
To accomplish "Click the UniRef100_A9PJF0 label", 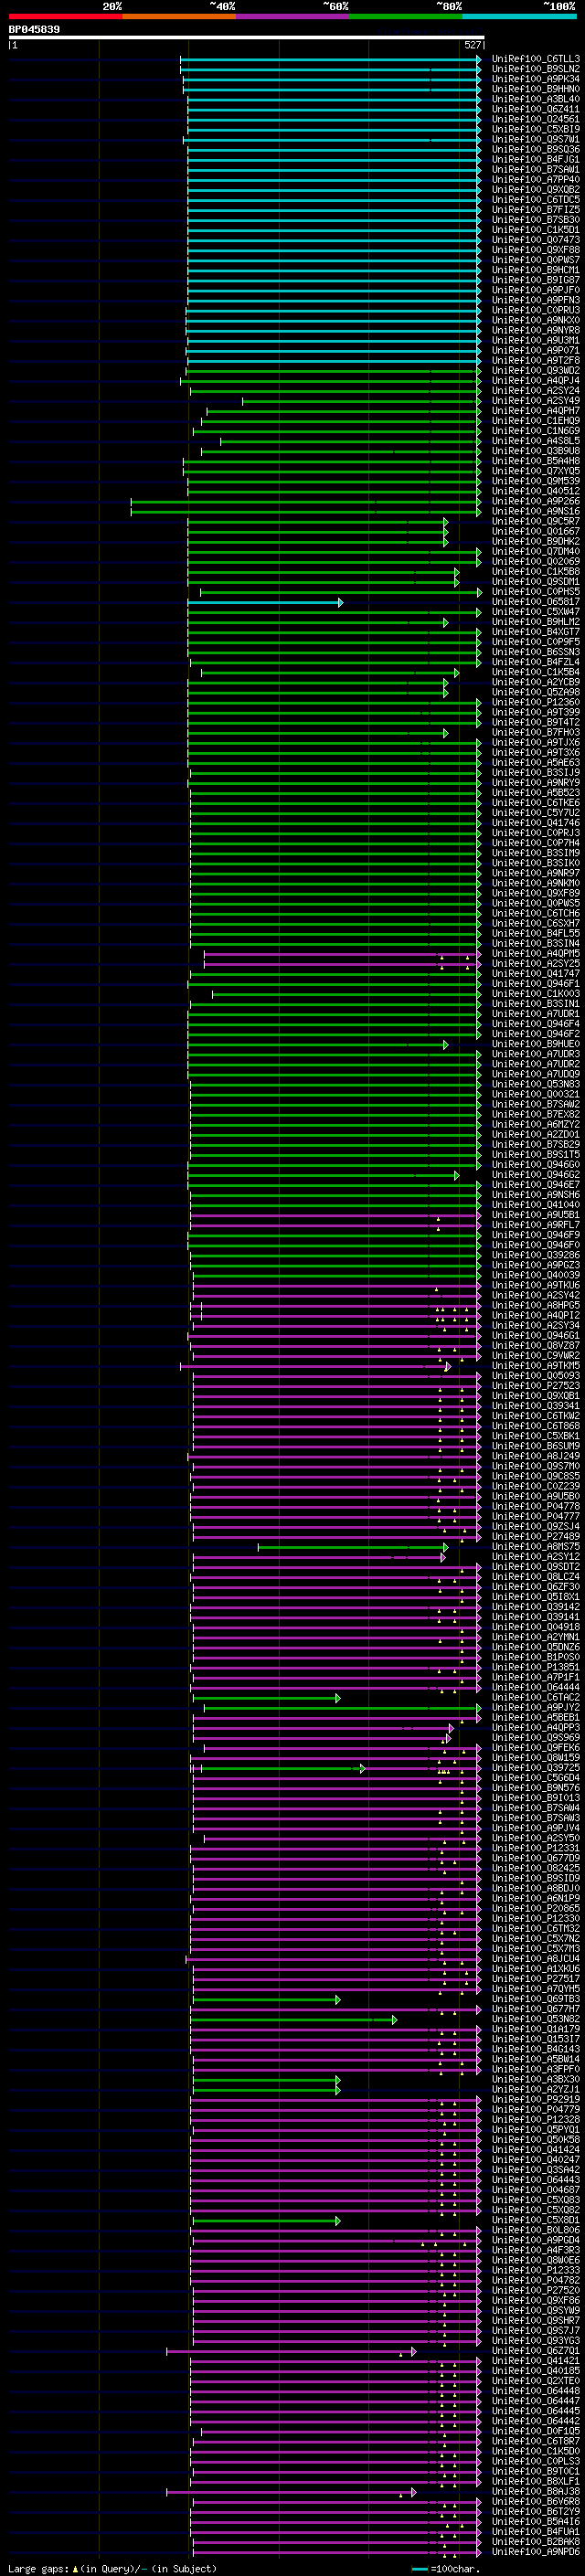I will [536, 290].
